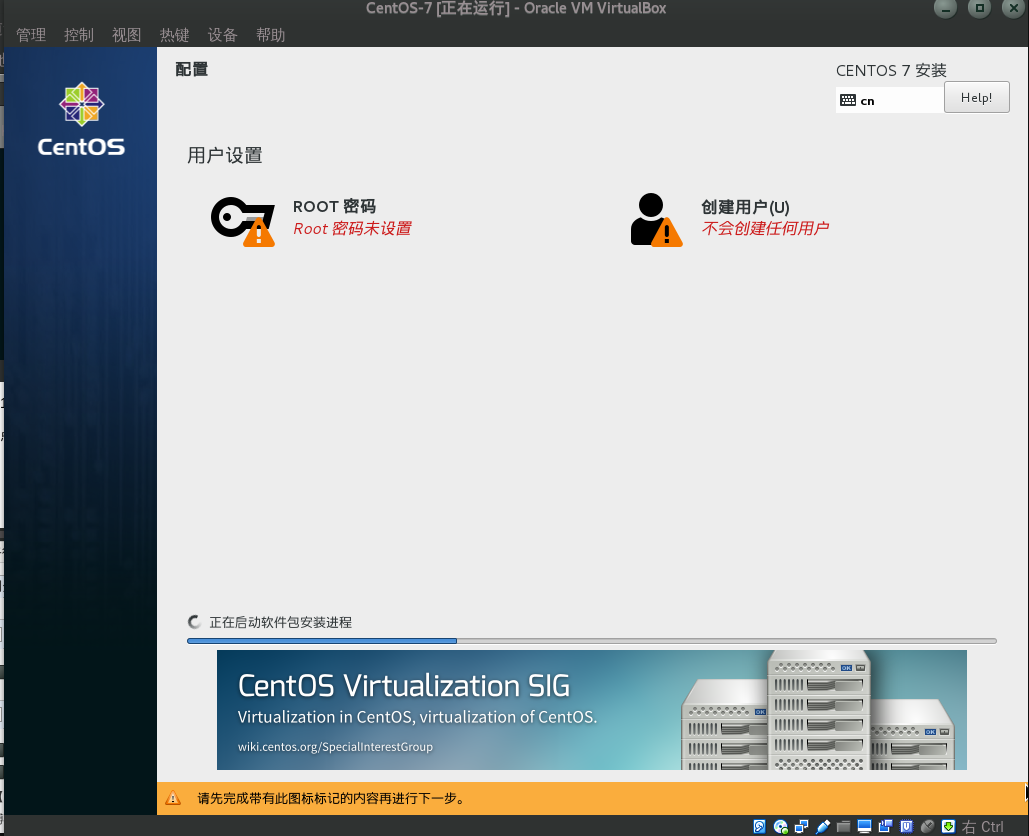Click the red 'Root 密码未设置' status text
Image resolution: width=1029 pixels, height=836 pixels.
click(352, 228)
